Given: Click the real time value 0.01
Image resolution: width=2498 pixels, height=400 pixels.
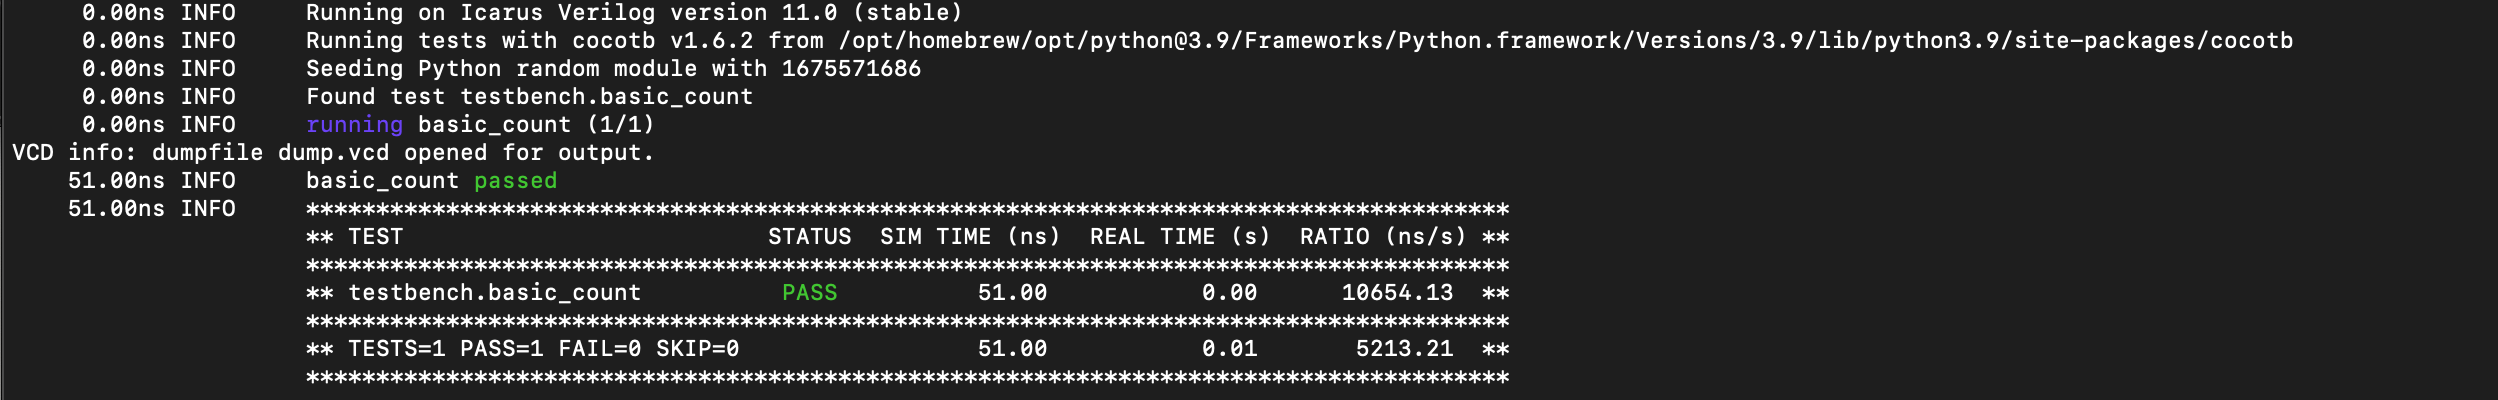Looking at the screenshot, I should coord(1229,349).
